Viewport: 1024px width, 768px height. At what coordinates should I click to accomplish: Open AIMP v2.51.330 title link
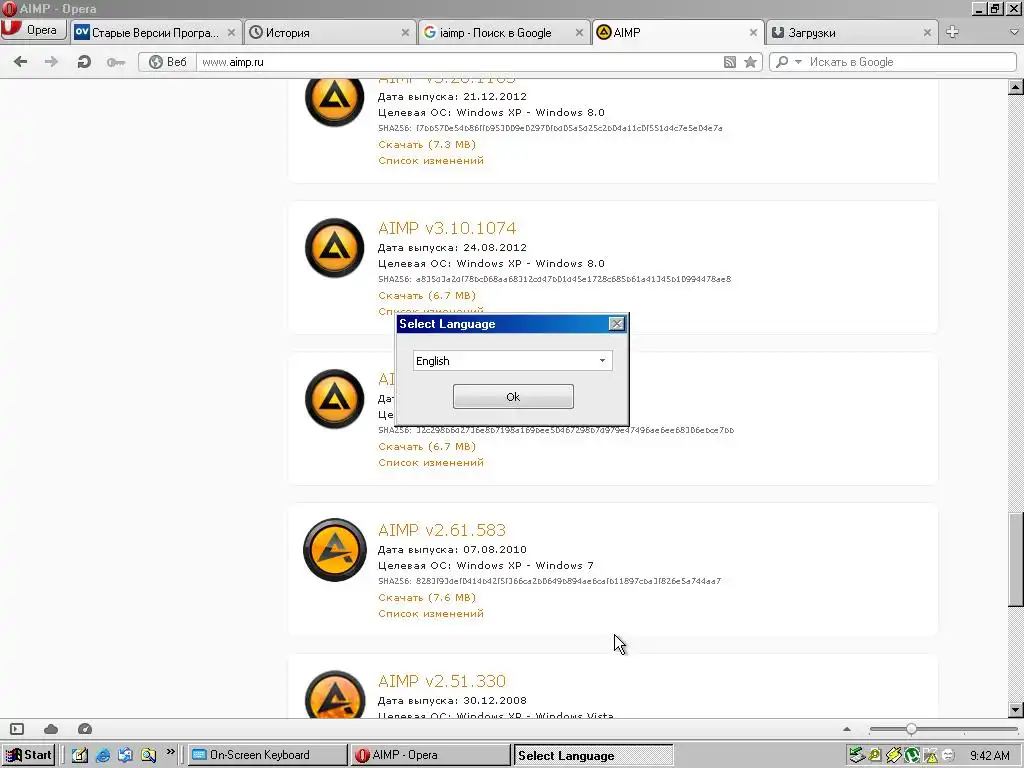point(441,681)
